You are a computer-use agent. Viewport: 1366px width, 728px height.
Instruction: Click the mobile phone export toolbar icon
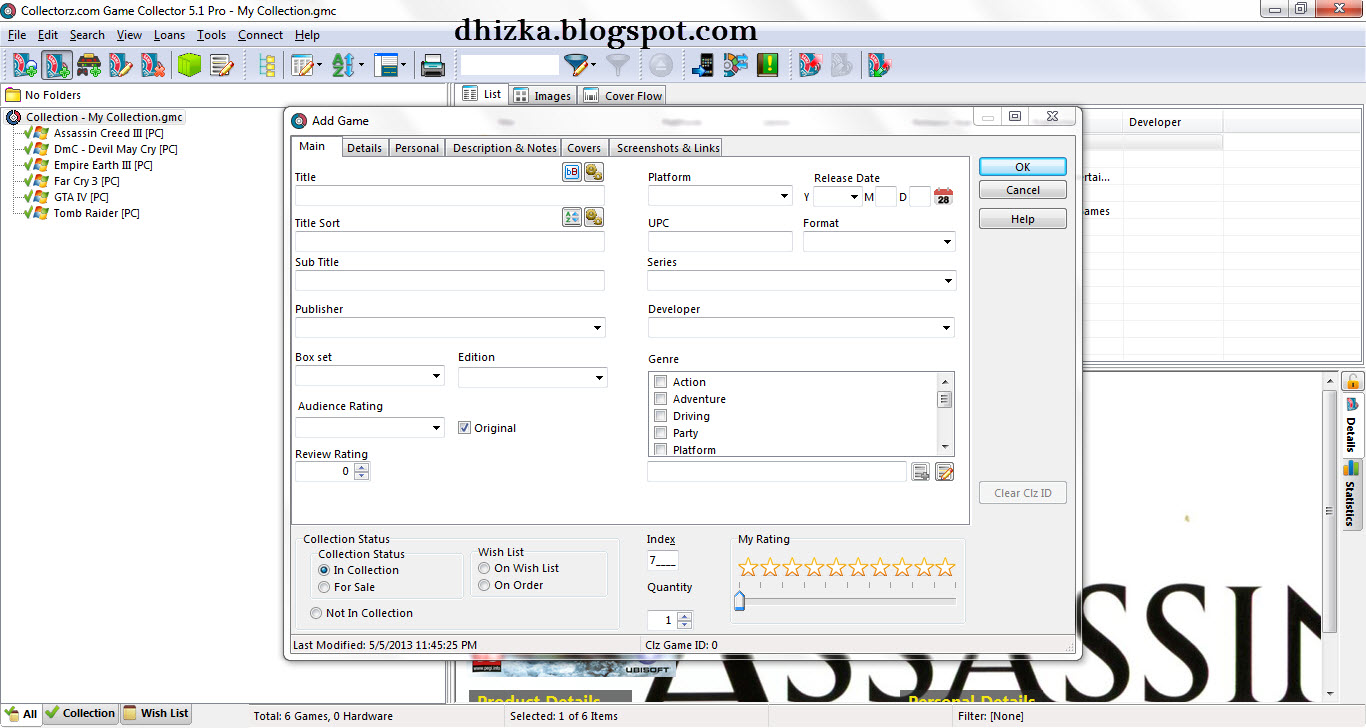point(703,65)
